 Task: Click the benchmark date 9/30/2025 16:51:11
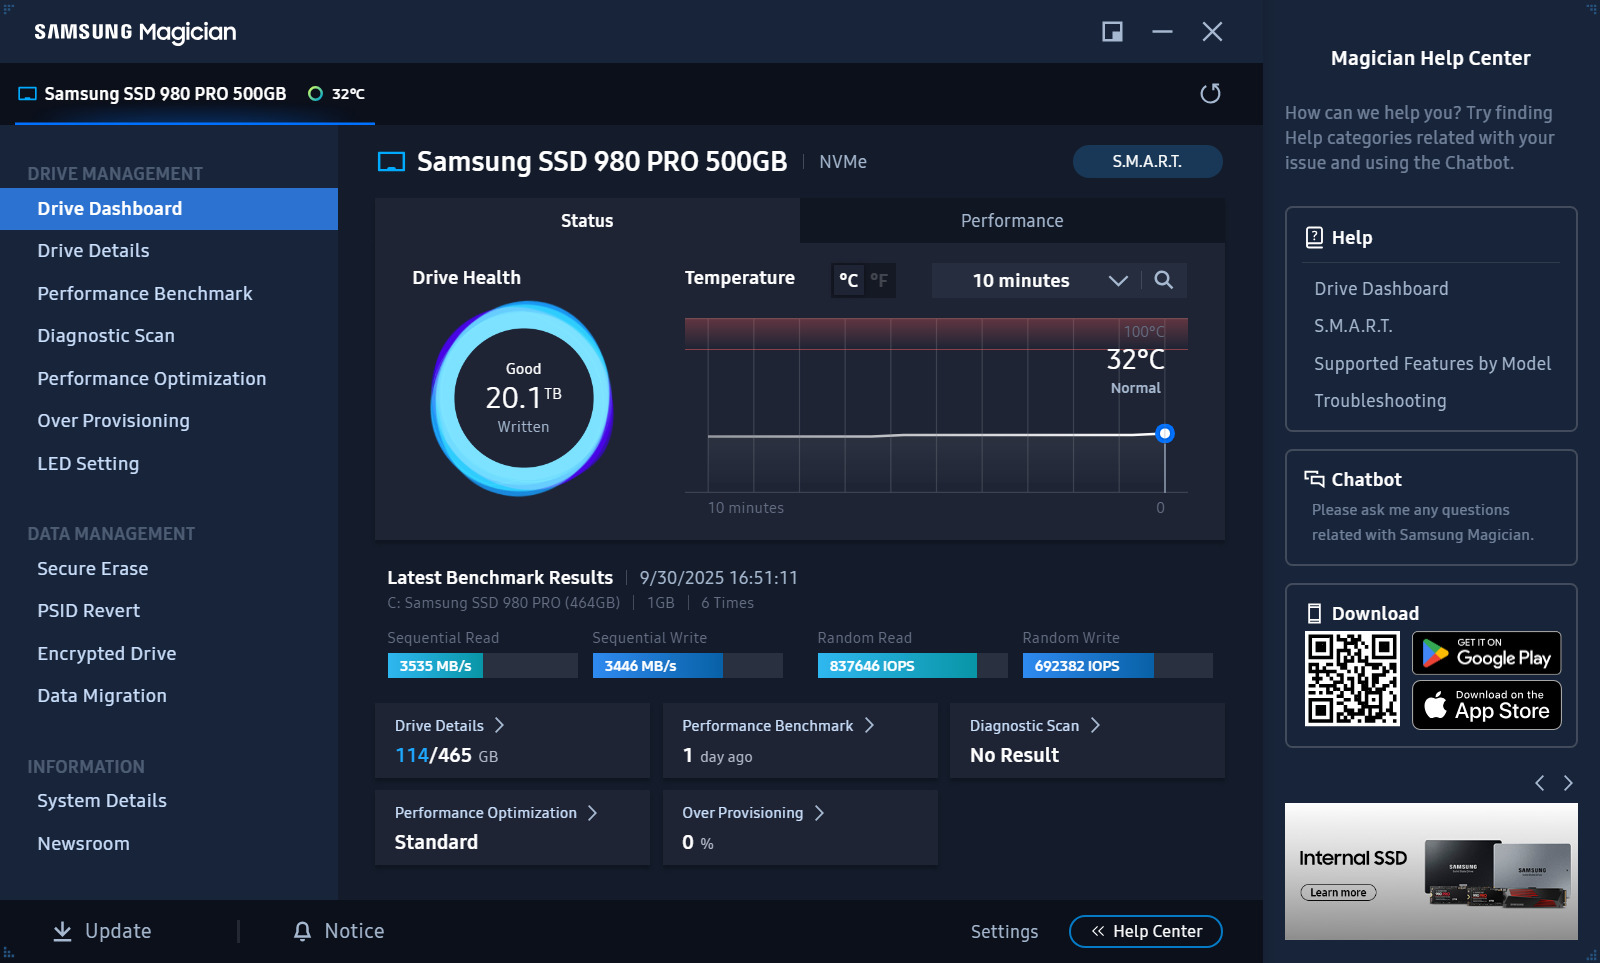click(x=719, y=578)
